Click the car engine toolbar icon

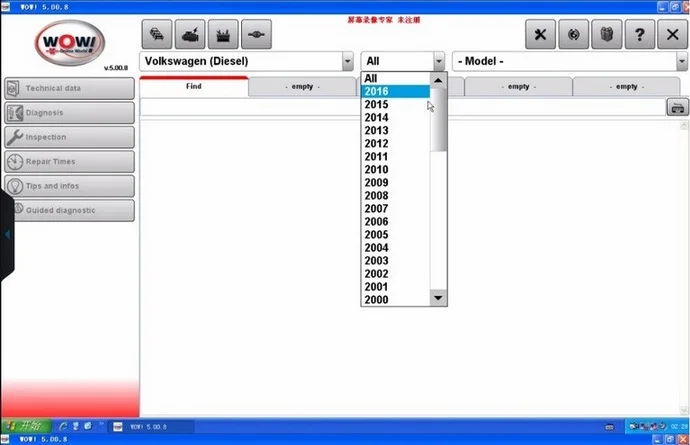190,34
